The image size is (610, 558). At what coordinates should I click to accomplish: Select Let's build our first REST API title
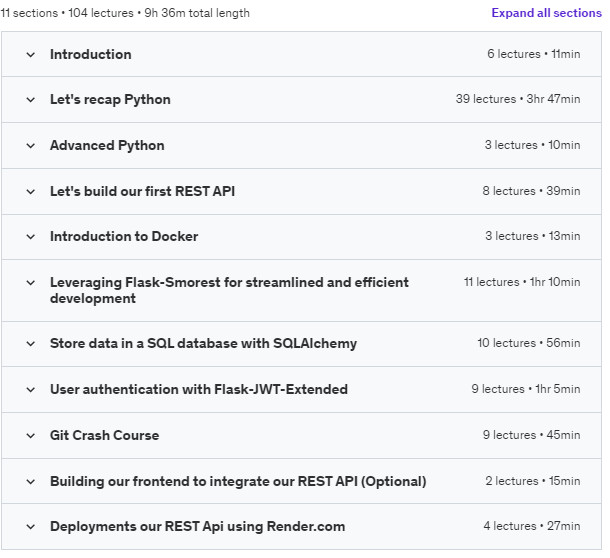[142, 191]
